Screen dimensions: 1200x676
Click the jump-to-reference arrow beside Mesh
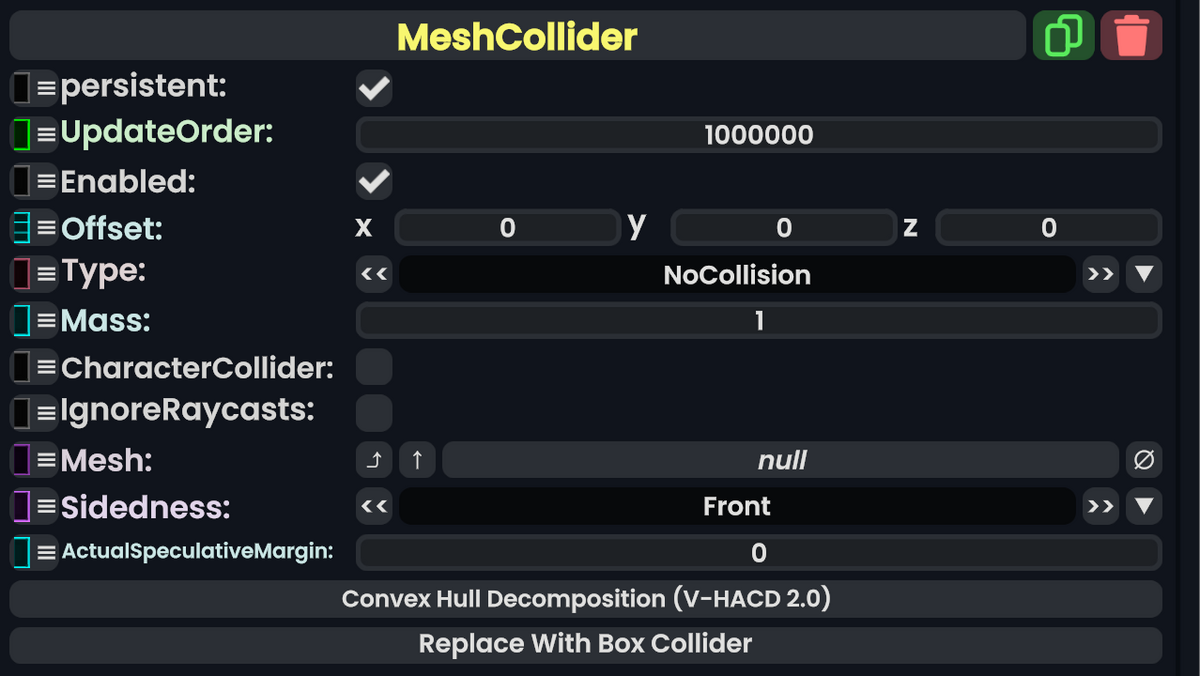point(374,459)
